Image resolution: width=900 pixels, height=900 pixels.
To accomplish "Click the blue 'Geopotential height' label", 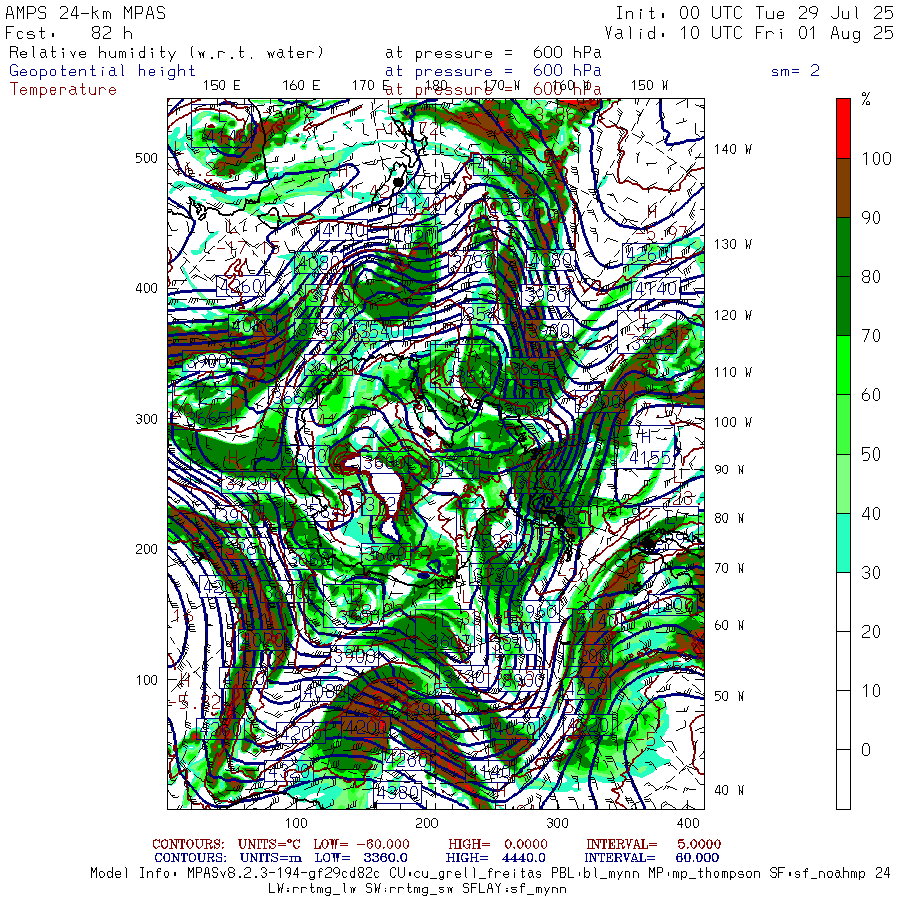I will (x=102, y=71).
